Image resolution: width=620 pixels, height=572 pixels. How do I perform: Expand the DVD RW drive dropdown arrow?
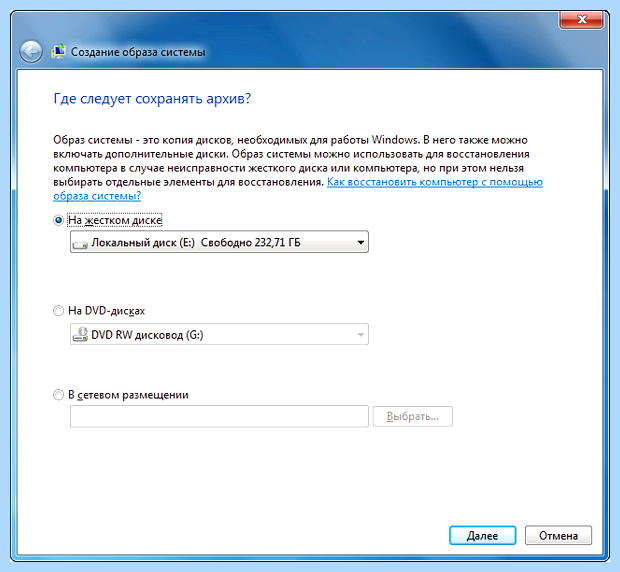point(360,335)
